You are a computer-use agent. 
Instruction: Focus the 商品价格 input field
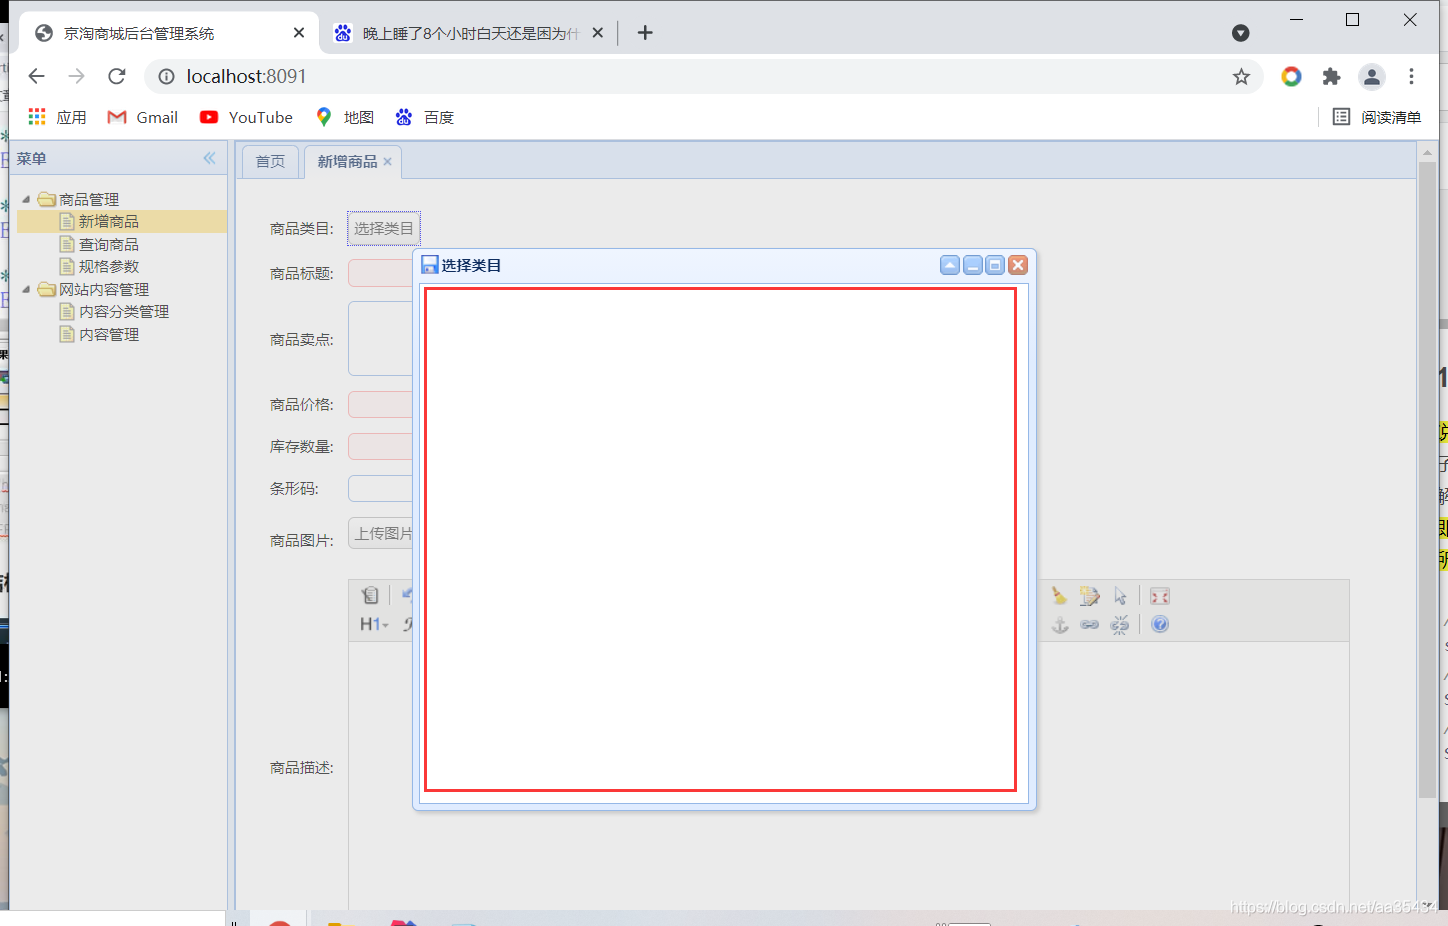click(380, 404)
